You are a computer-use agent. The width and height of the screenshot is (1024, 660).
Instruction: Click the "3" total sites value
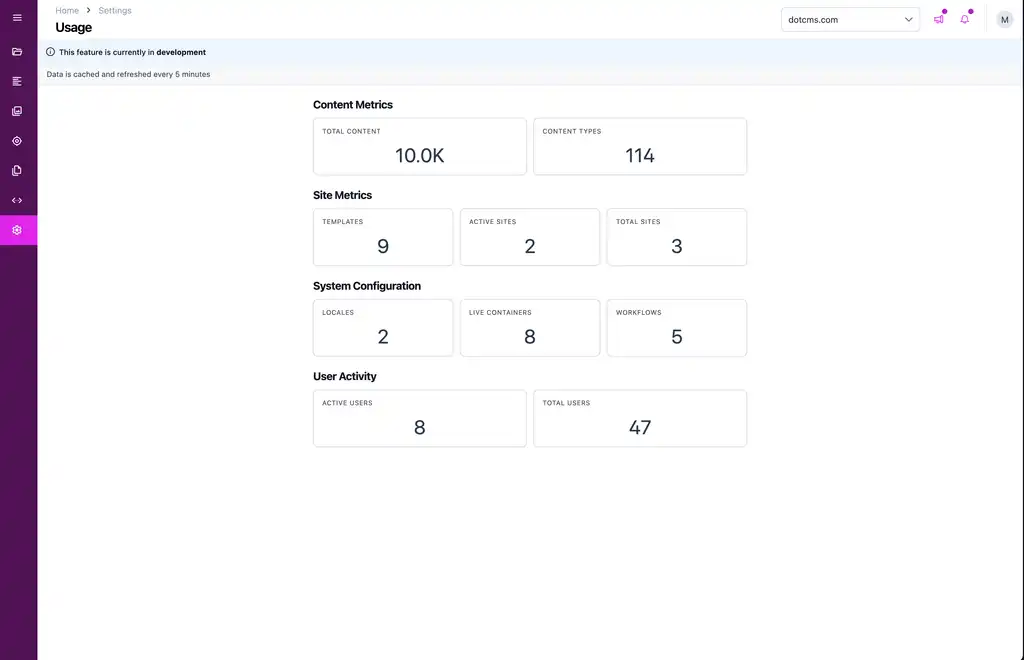pos(677,246)
